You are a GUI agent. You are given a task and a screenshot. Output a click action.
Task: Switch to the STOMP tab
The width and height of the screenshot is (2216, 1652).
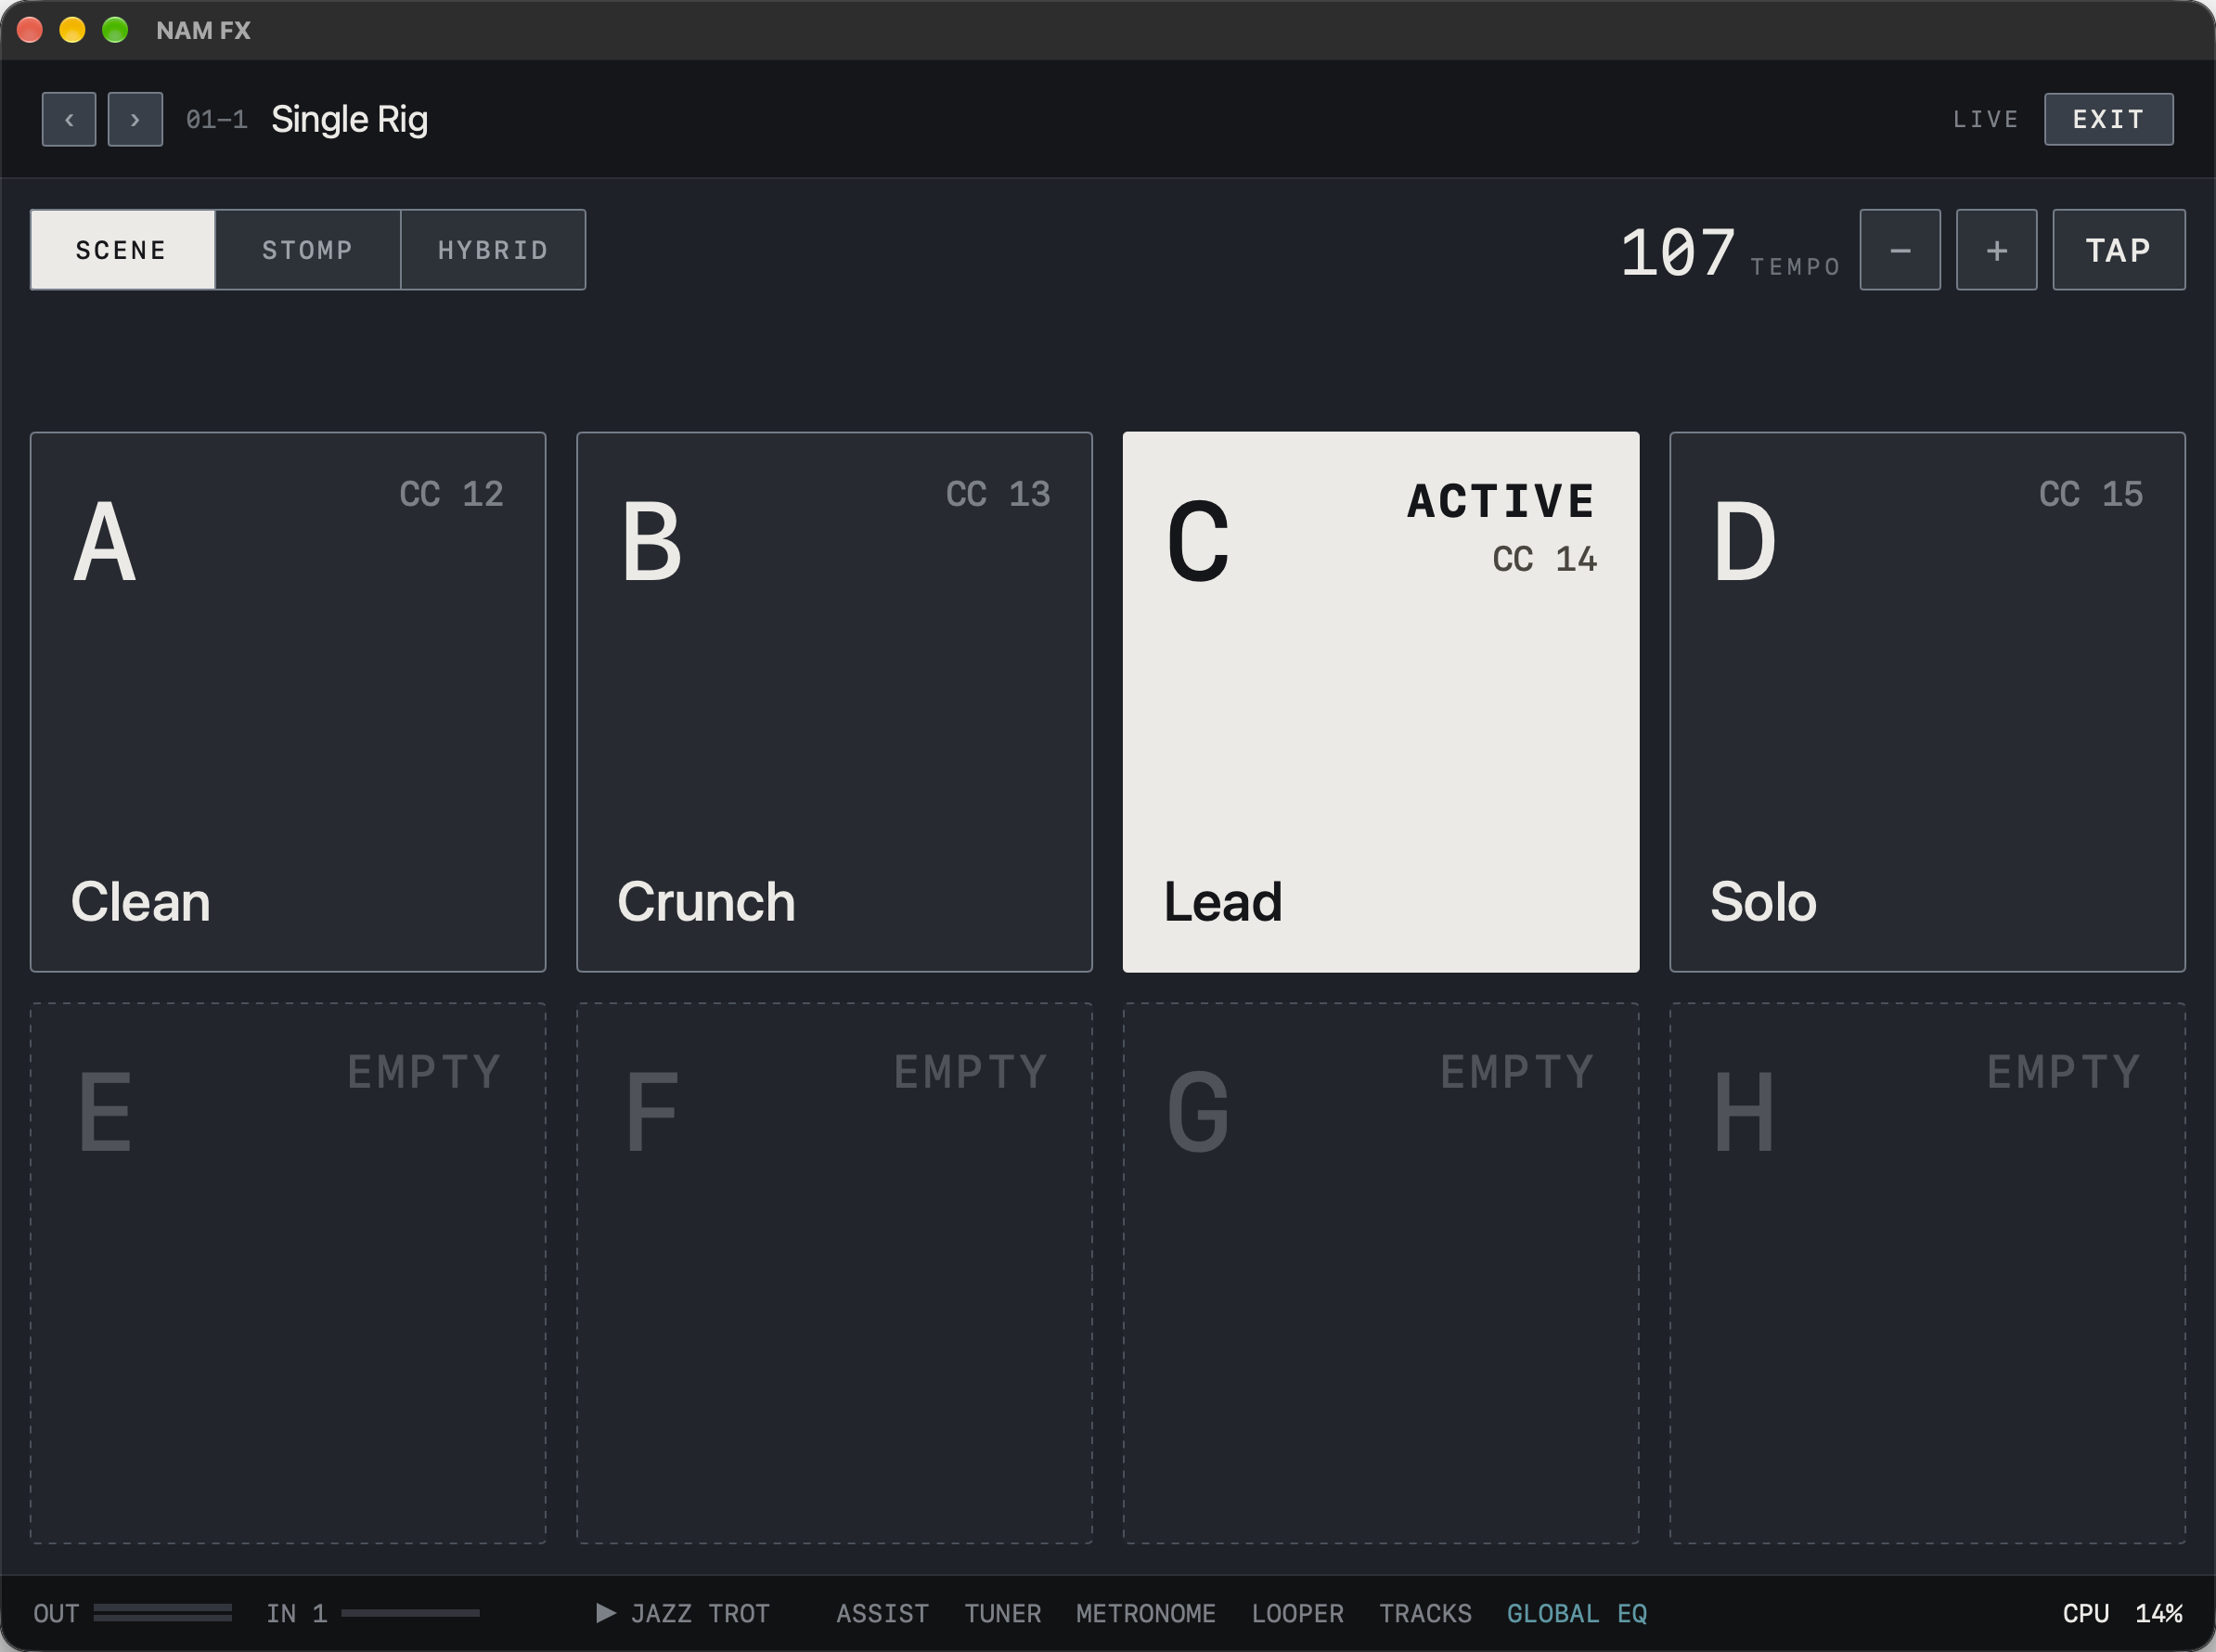tap(308, 250)
